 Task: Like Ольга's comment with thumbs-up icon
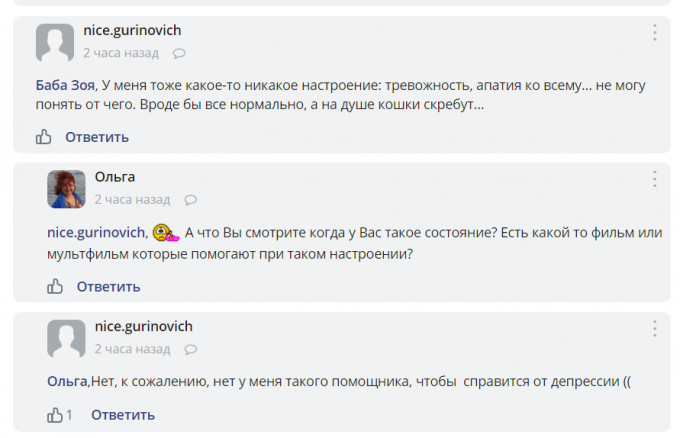[55, 287]
